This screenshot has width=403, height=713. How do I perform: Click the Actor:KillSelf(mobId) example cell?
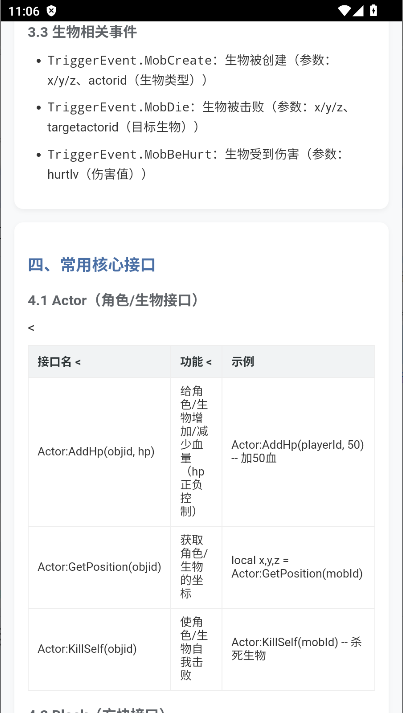coord(298,649)
